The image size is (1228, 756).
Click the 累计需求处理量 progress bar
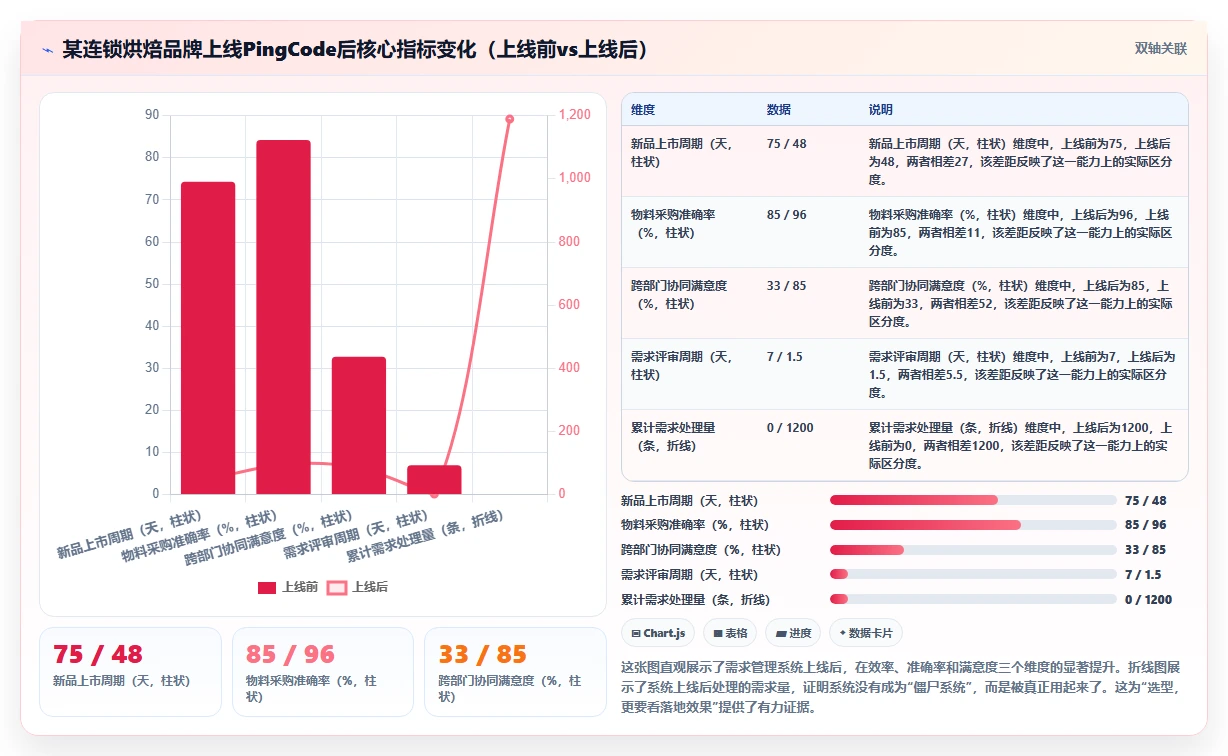(973, 600)
